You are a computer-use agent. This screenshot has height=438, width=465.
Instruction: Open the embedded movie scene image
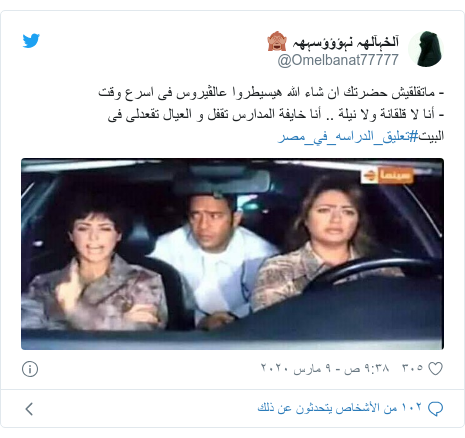point(232,254)
